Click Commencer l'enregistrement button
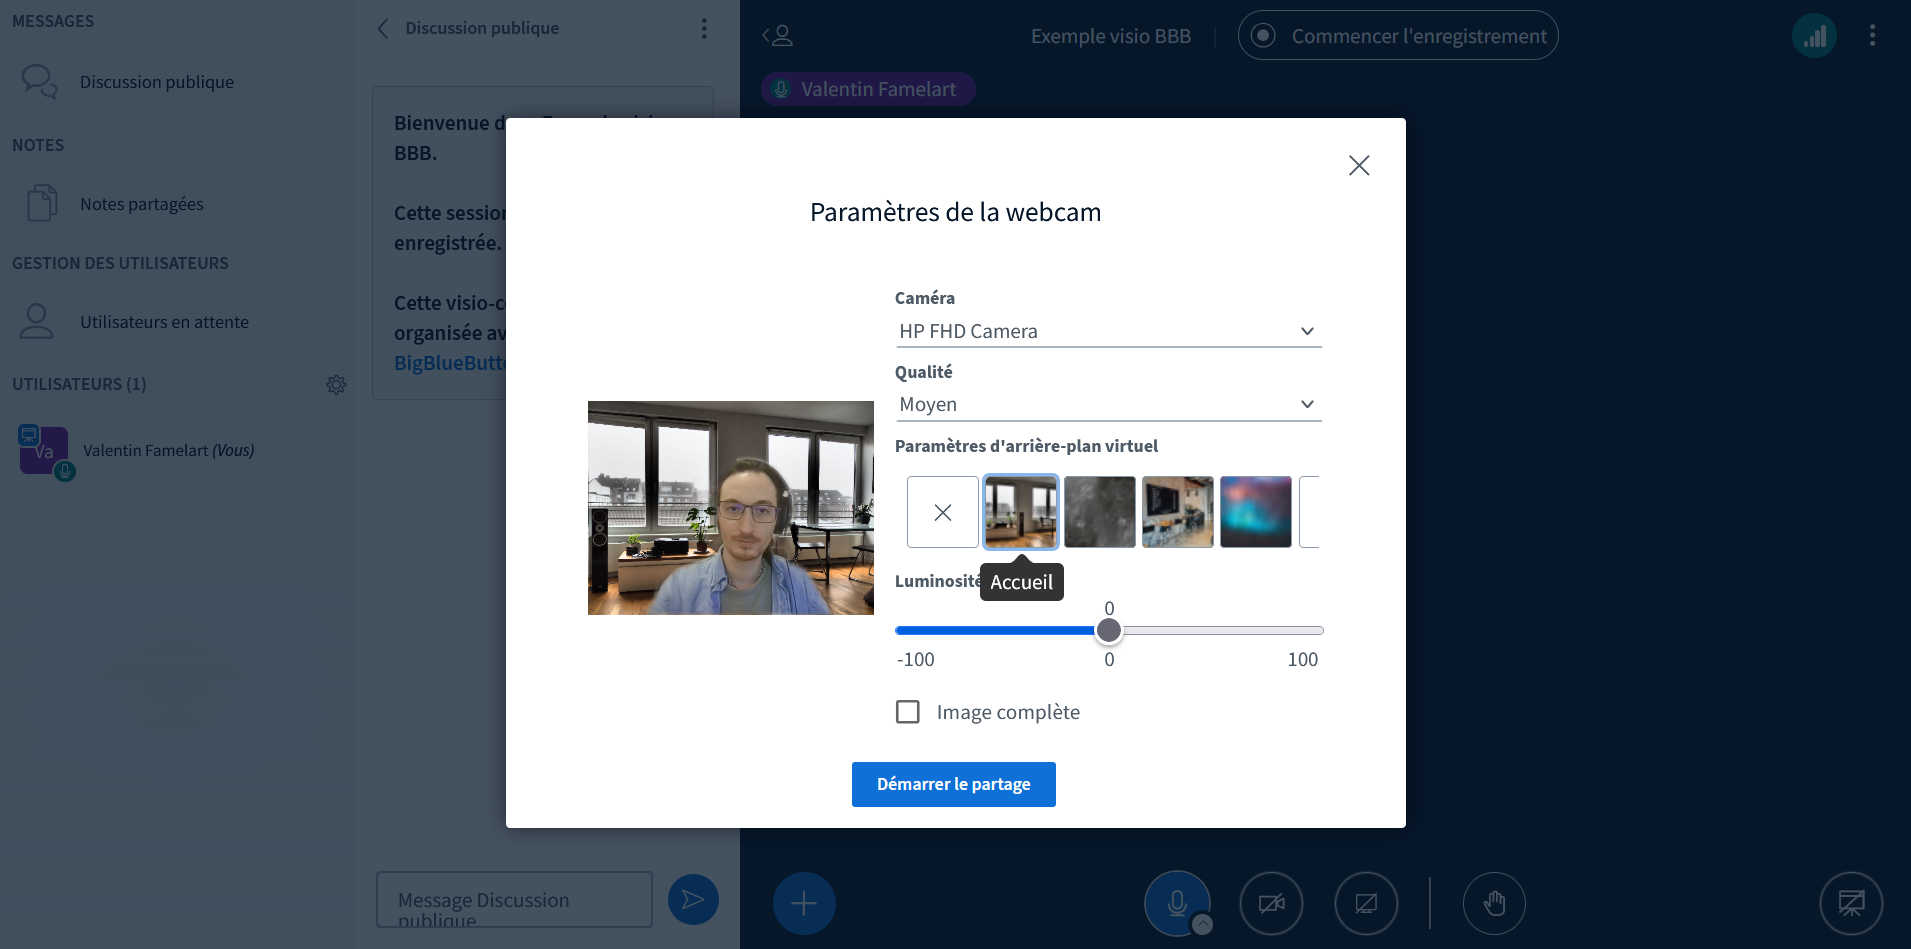This screenshot has width=1911, height=949. click(x=1397, y=36)
